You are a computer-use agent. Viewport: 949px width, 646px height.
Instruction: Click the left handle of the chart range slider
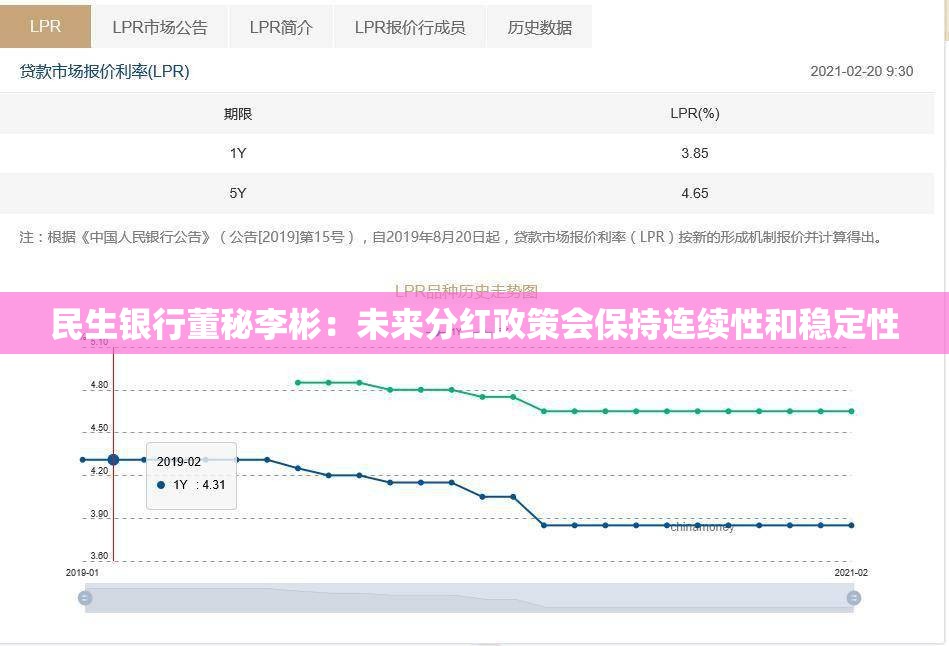[85, 598]
